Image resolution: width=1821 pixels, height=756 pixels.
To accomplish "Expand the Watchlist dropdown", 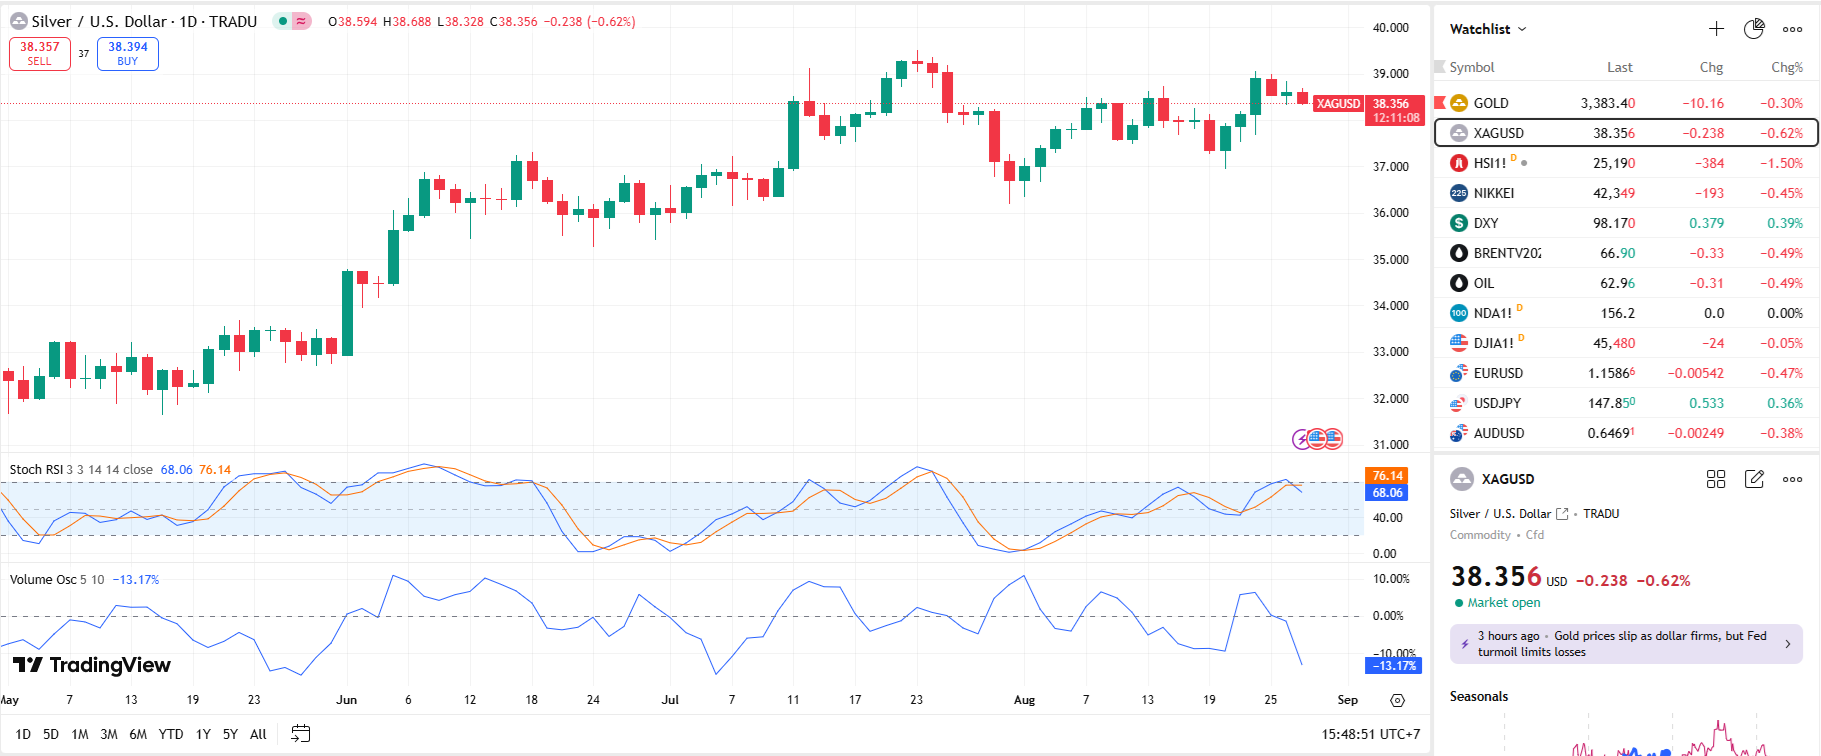I will tap(1488, 29).
